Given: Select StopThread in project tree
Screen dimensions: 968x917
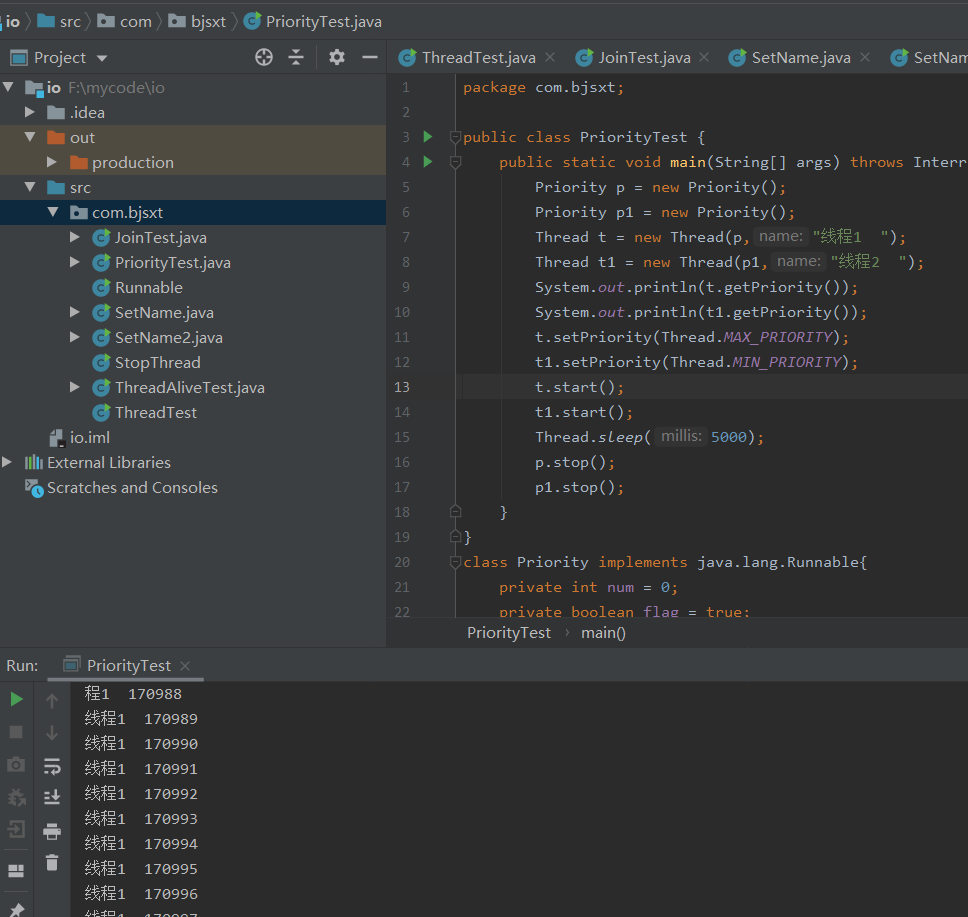Looking at the screenshot, I should click(x=157, y=362).
